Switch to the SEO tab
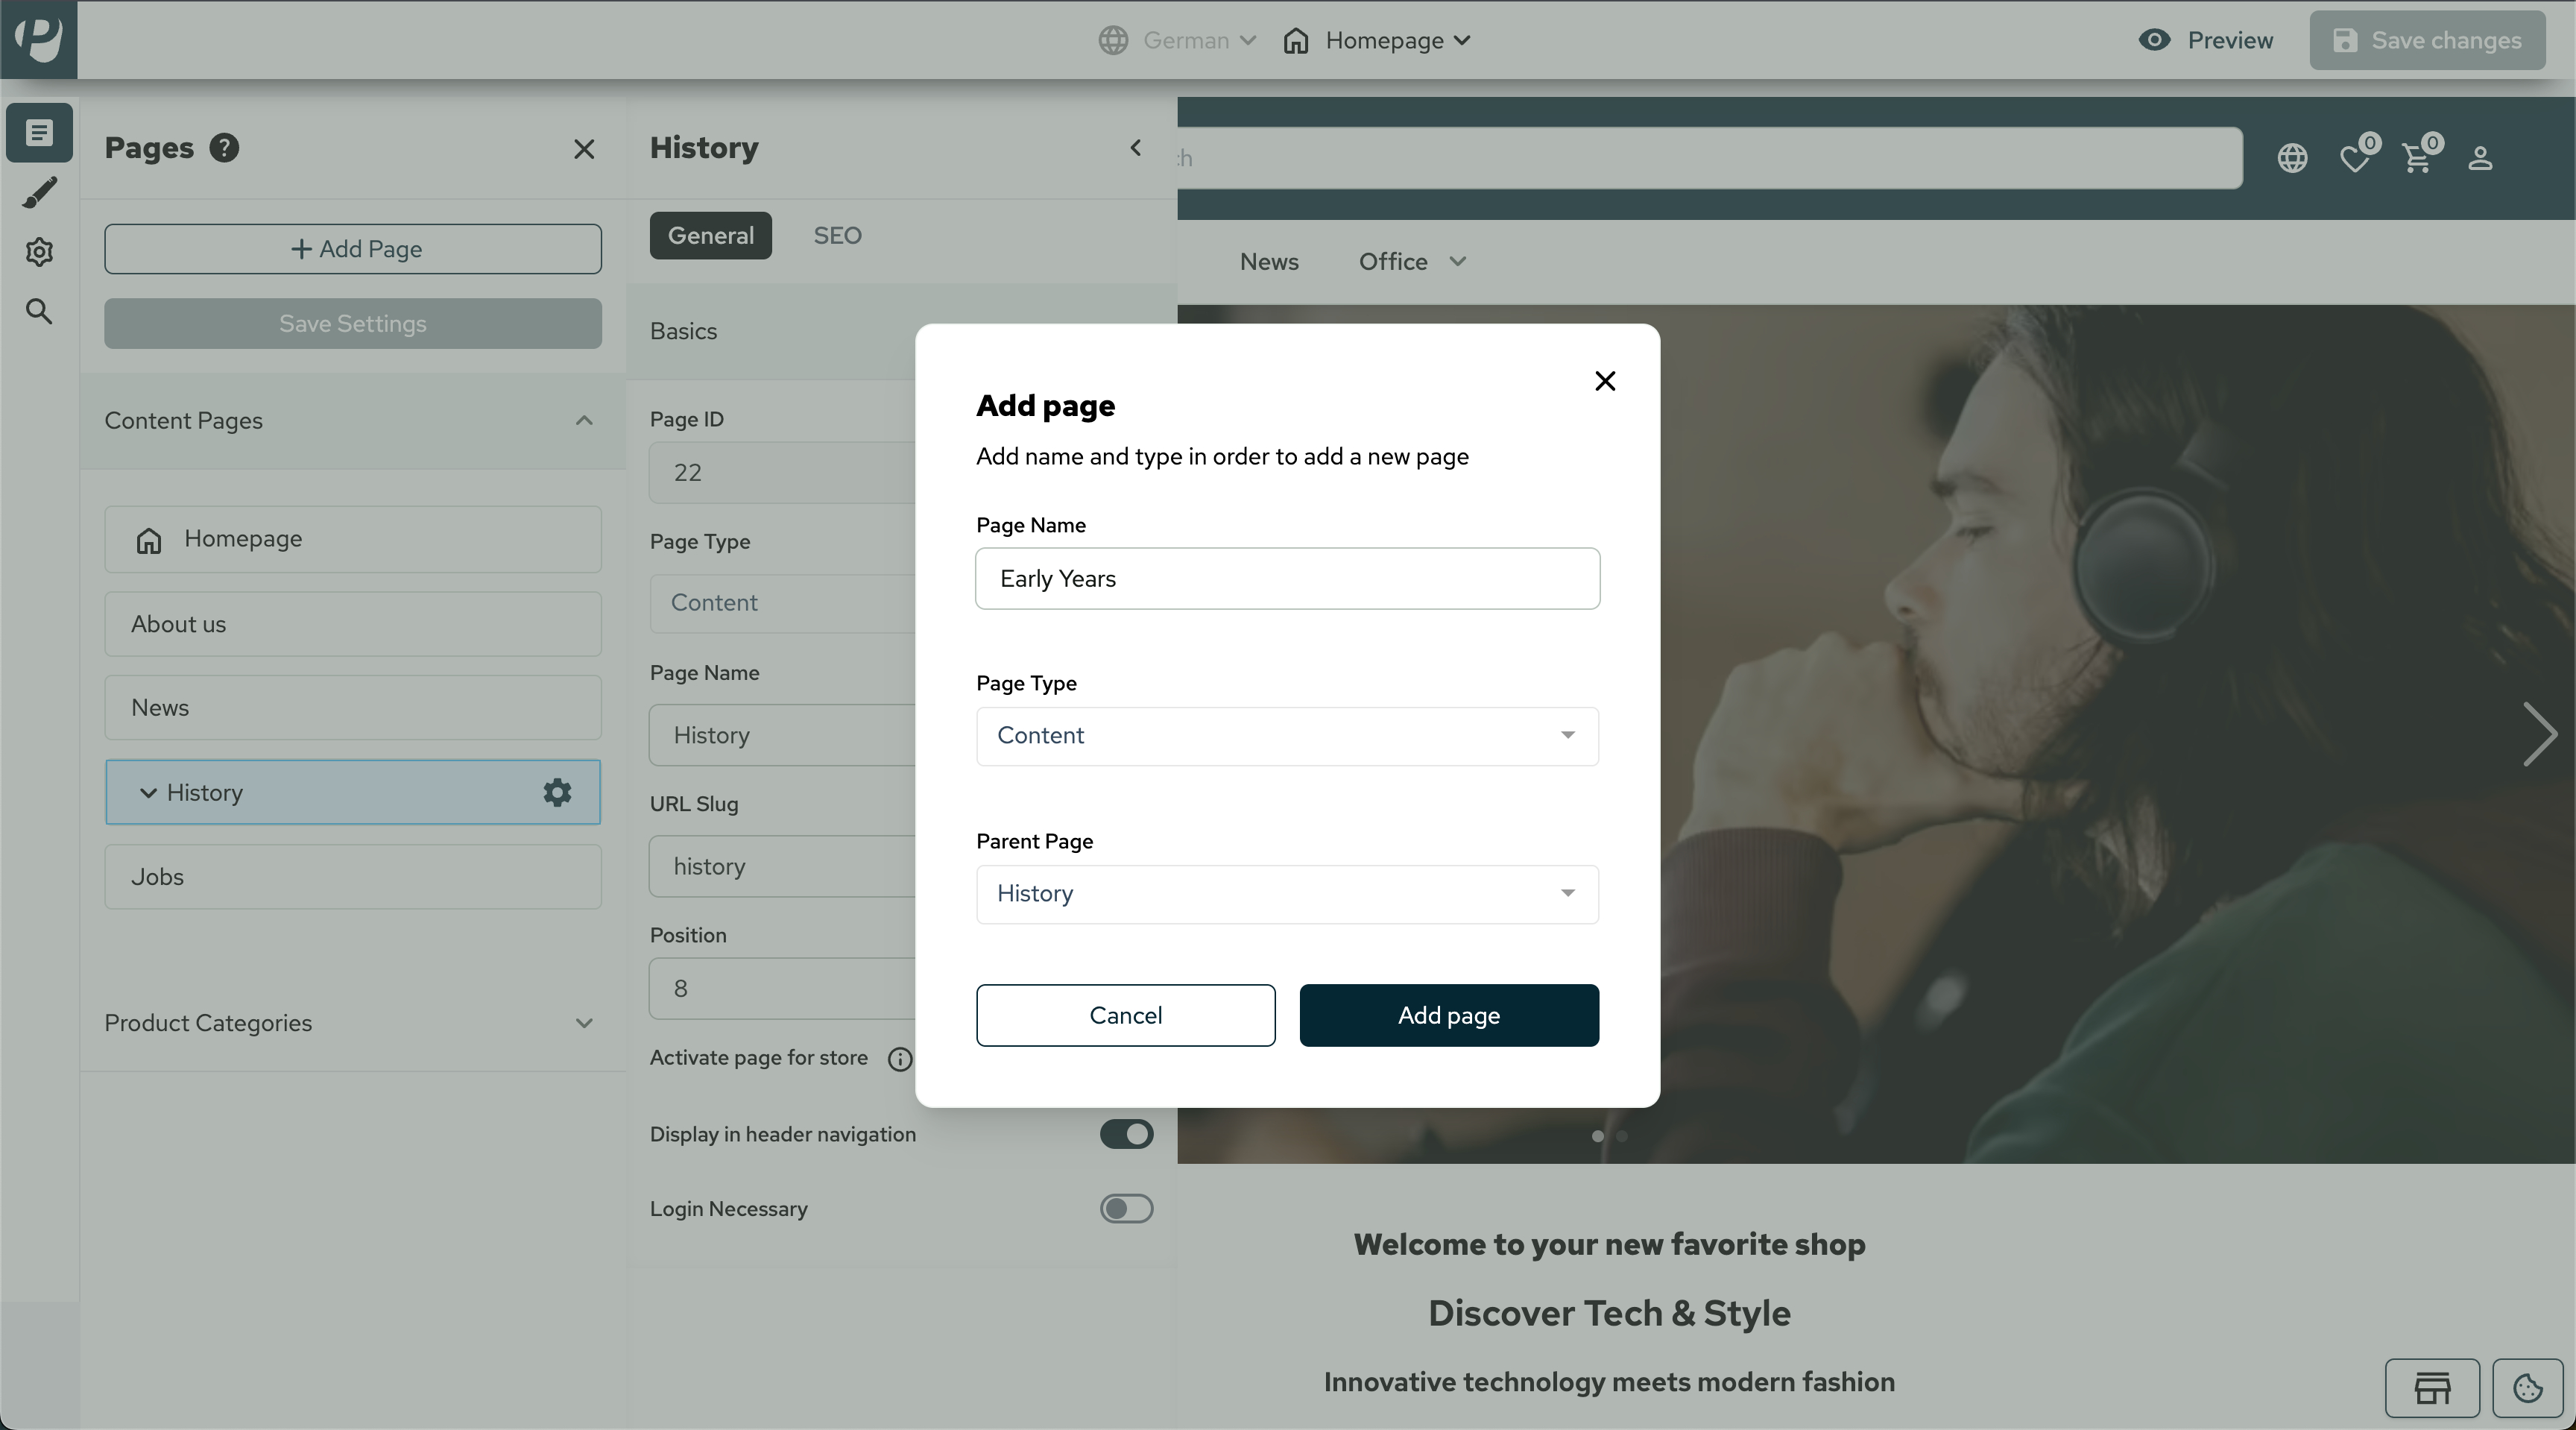The height and width of the screenshot is (1430, 2576). (837, 235)
